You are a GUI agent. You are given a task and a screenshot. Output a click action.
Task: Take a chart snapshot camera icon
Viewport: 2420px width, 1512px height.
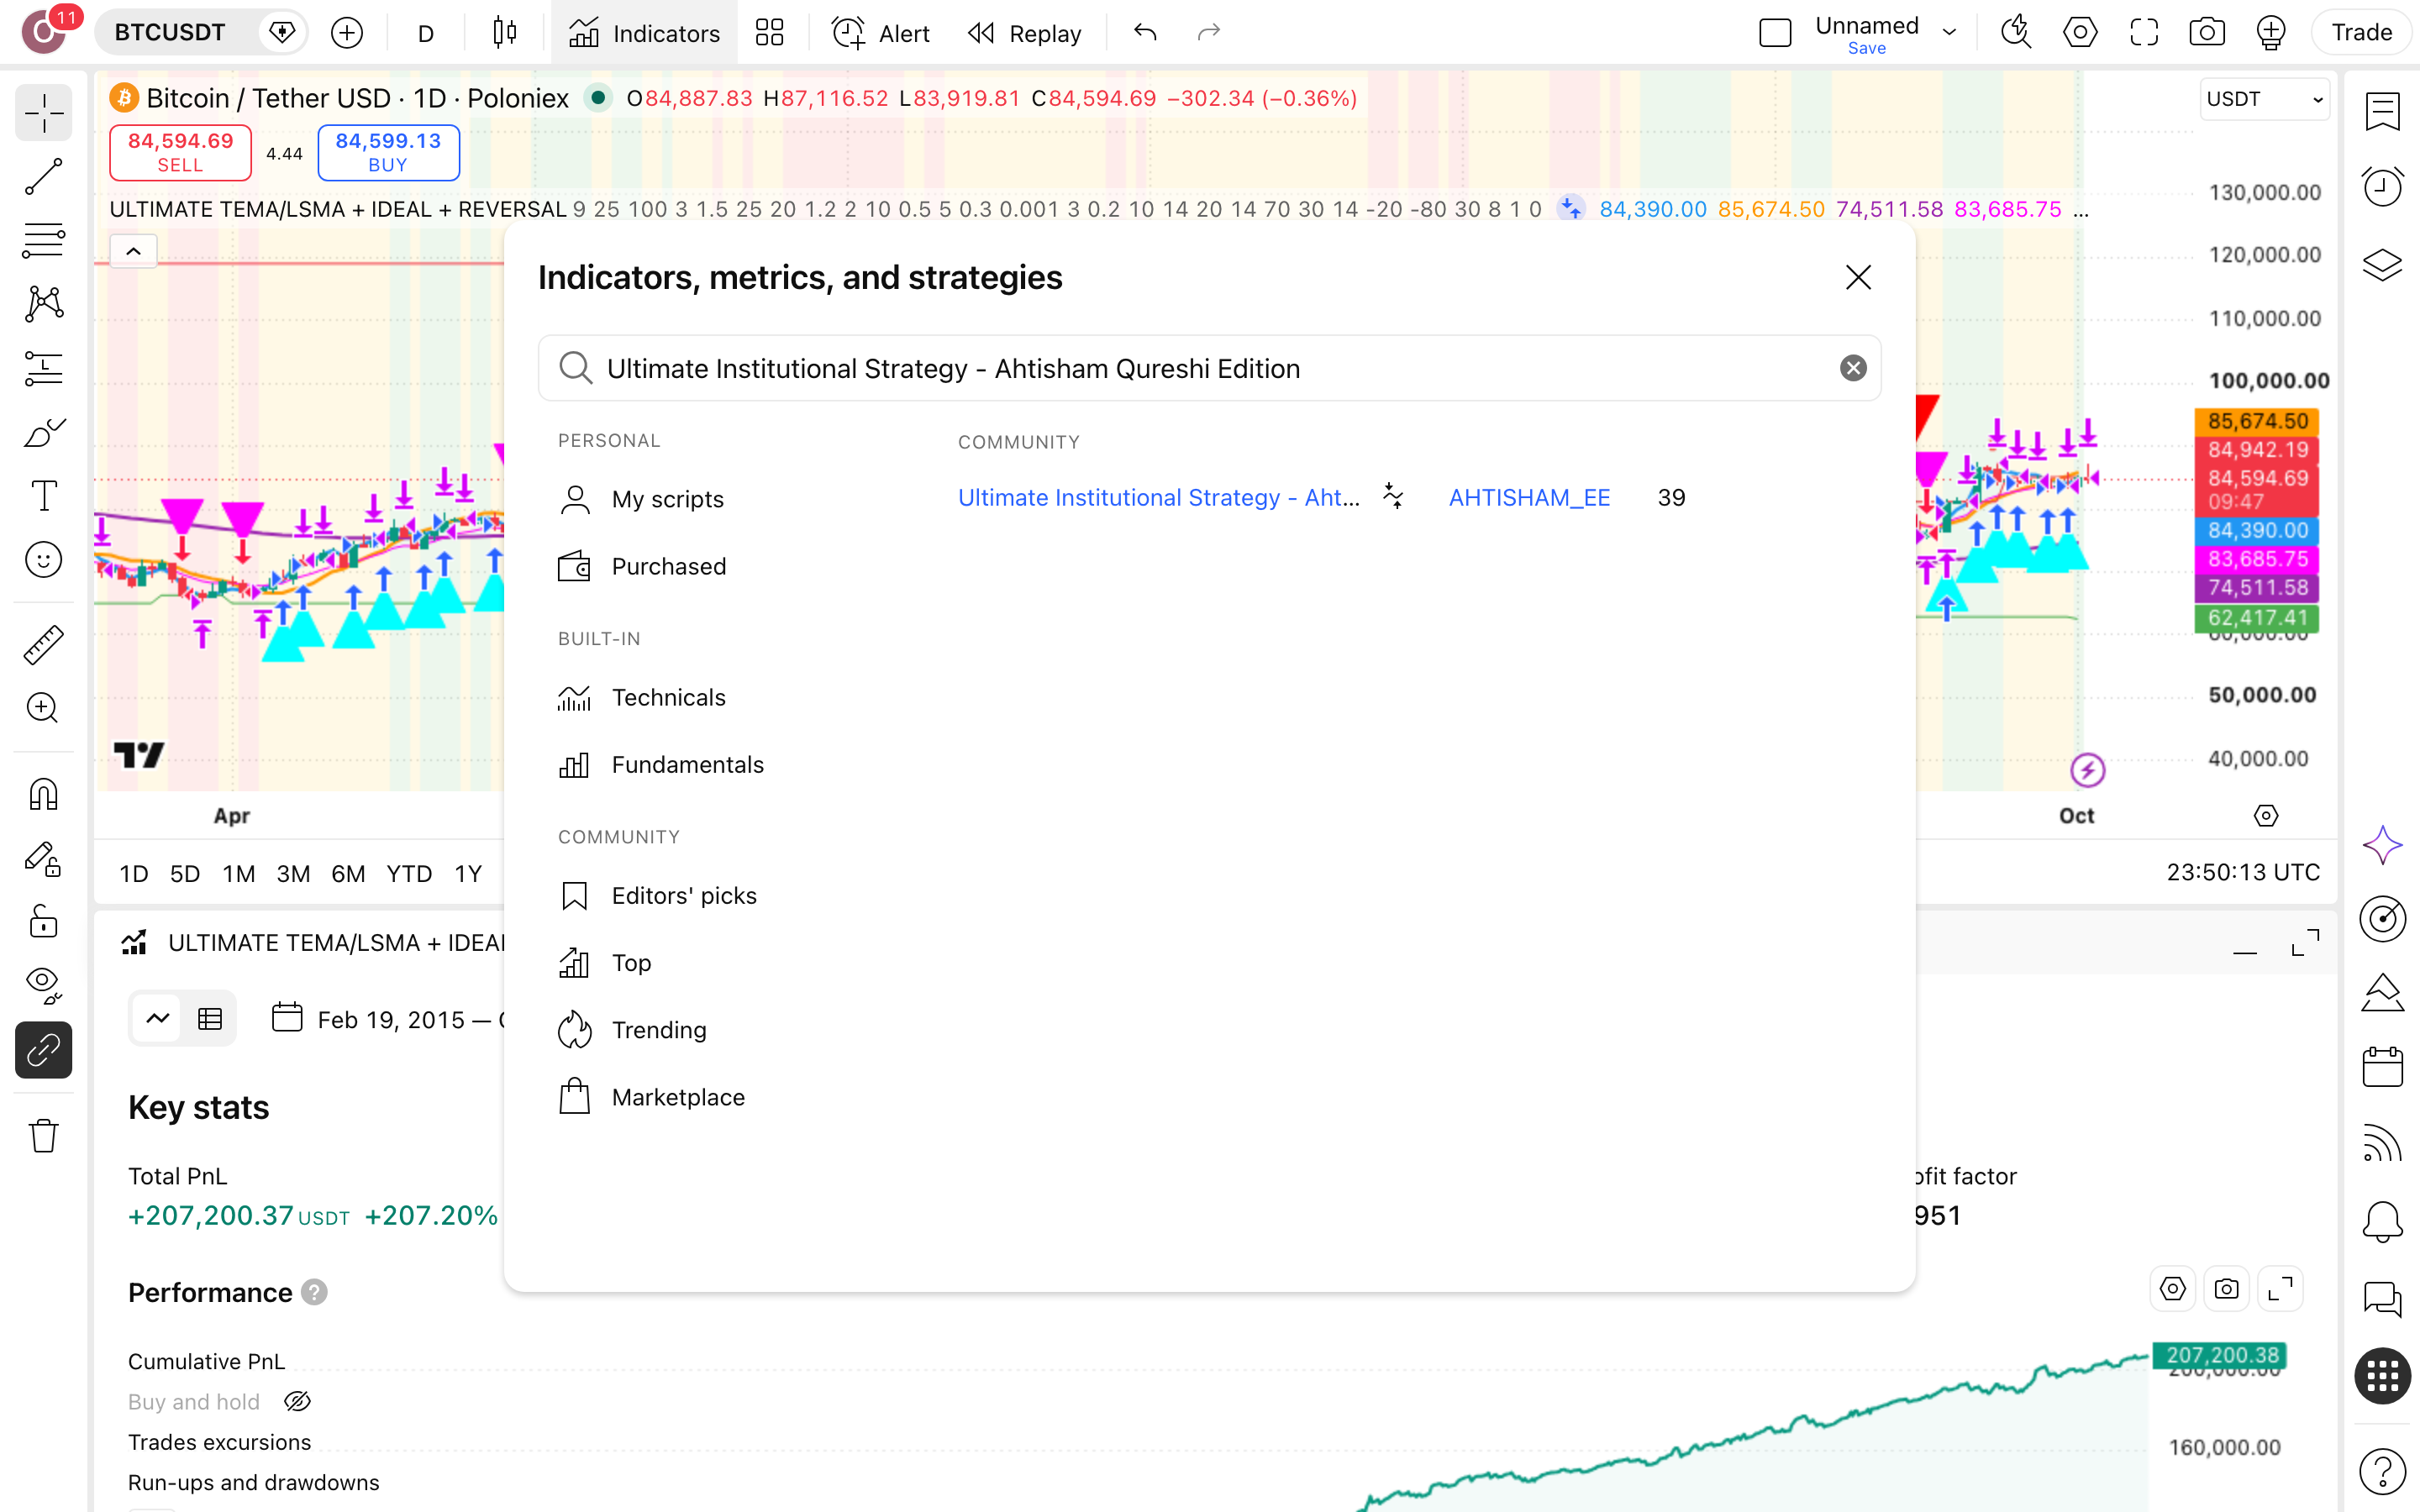(x=2206, y=33)
